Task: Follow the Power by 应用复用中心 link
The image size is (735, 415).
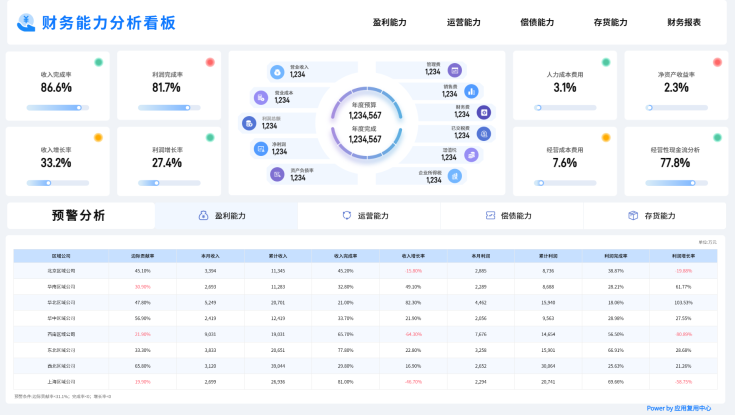Action: tap(679, 408)
